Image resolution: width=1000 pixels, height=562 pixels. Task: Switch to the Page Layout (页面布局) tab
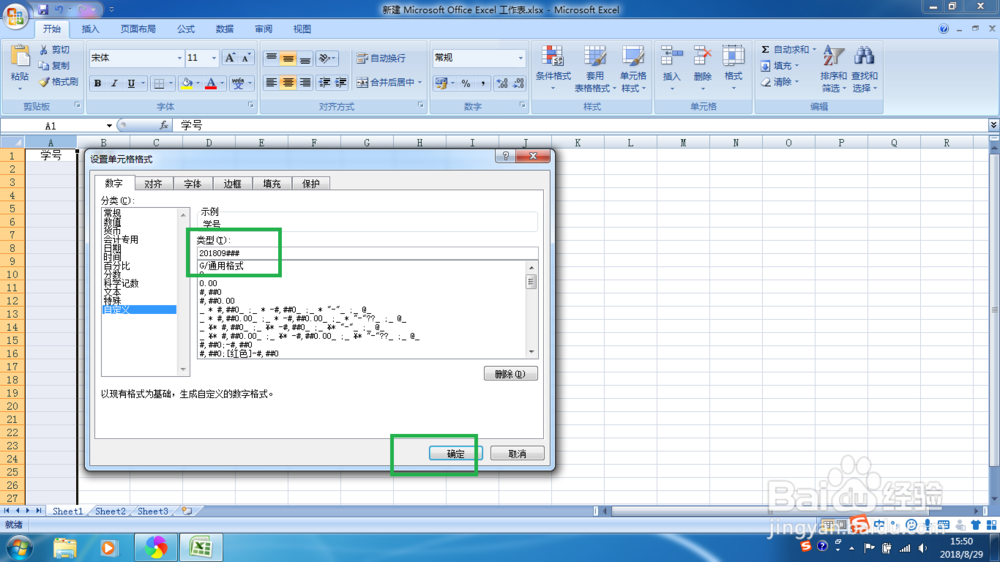tap(138, 29)
